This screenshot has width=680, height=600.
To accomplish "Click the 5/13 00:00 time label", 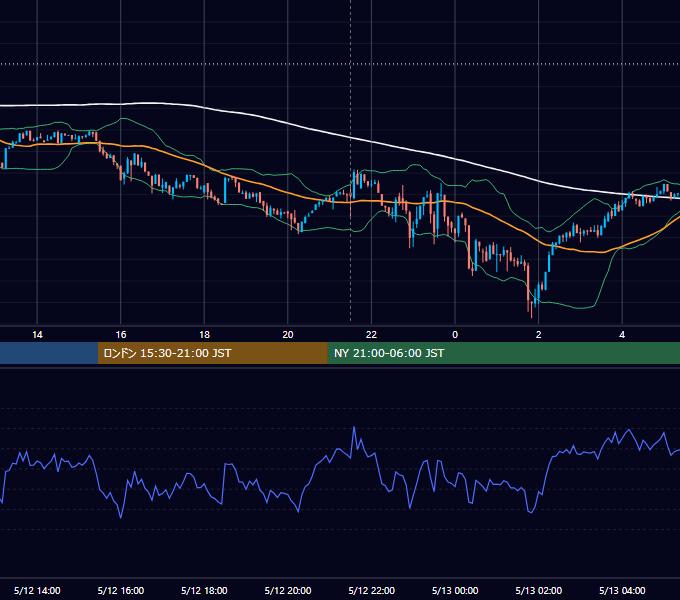I will coord(455,590).
